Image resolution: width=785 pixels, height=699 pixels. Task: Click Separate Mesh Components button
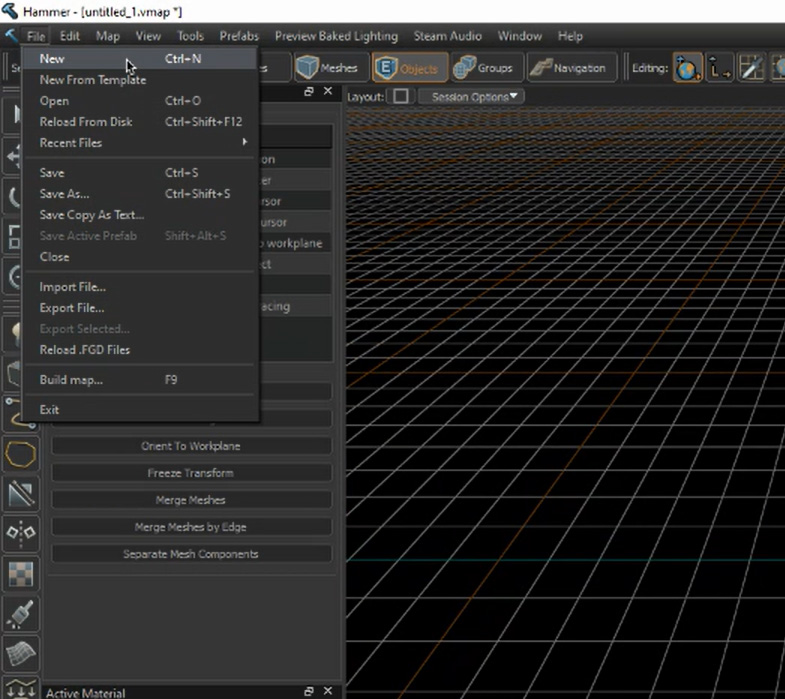pyautogui.click(x=191, y=554)
